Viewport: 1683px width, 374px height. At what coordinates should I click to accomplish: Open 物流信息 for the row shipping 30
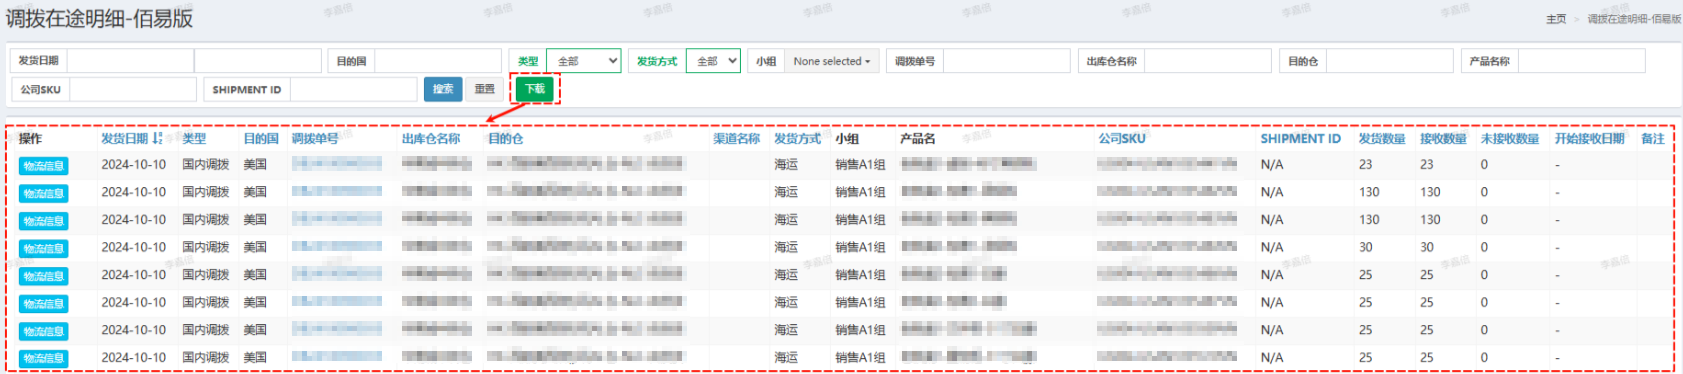43,248
